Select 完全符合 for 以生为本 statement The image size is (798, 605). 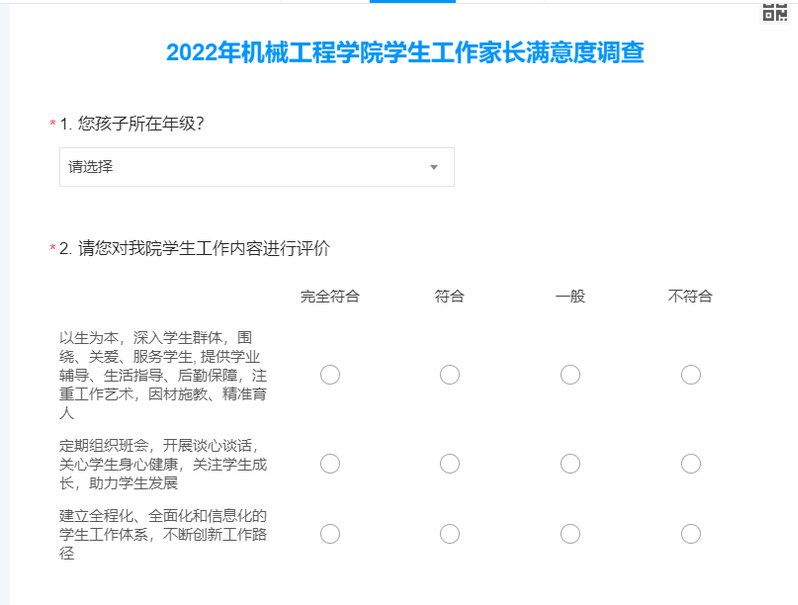click(x=330, y=375)
